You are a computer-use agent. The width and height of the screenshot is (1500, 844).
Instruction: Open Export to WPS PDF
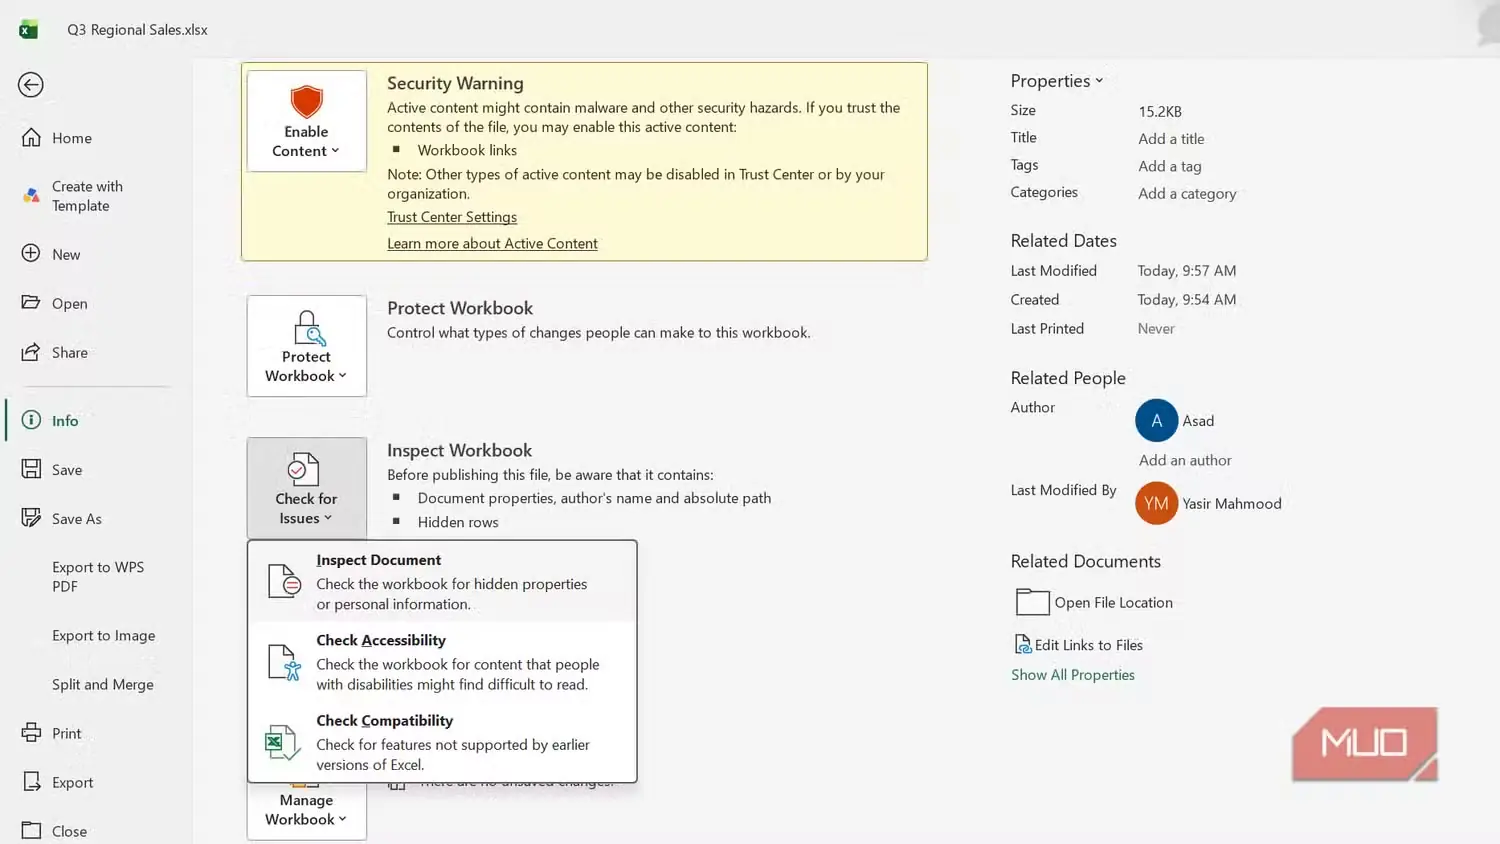tap(98, 576)
